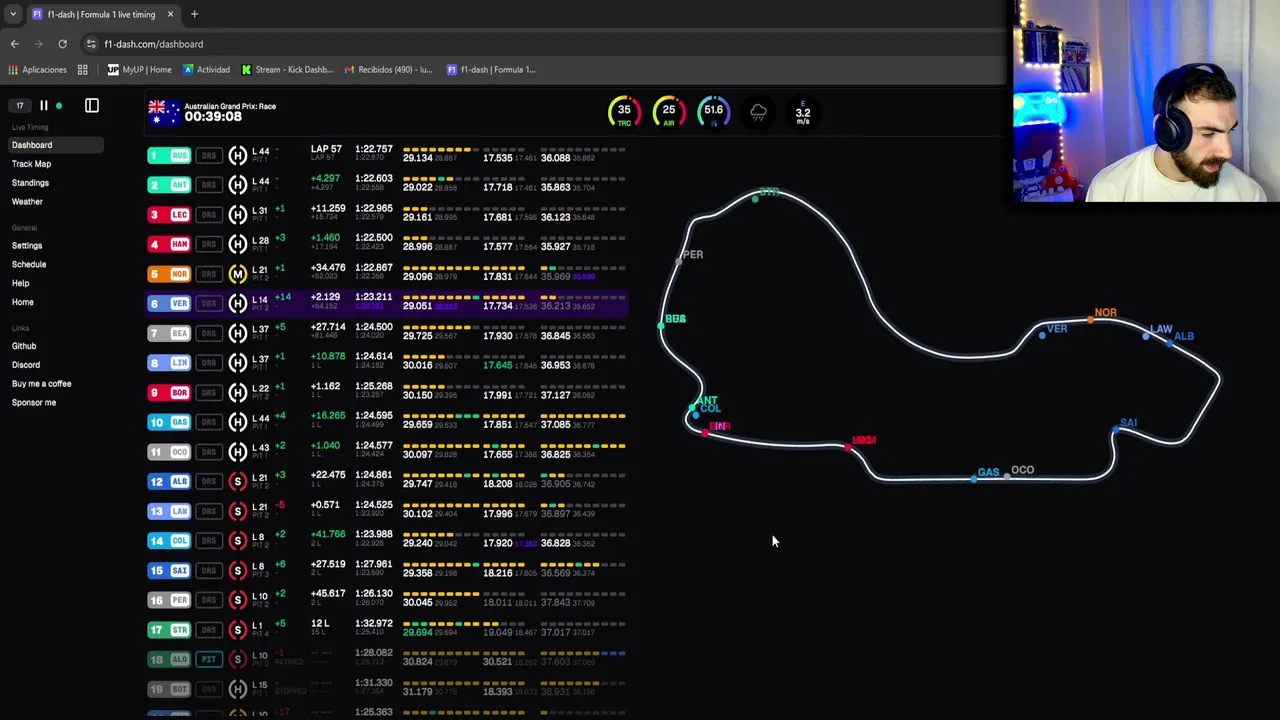
Task: Open Sponsor me link
Action: coord(34,403)
